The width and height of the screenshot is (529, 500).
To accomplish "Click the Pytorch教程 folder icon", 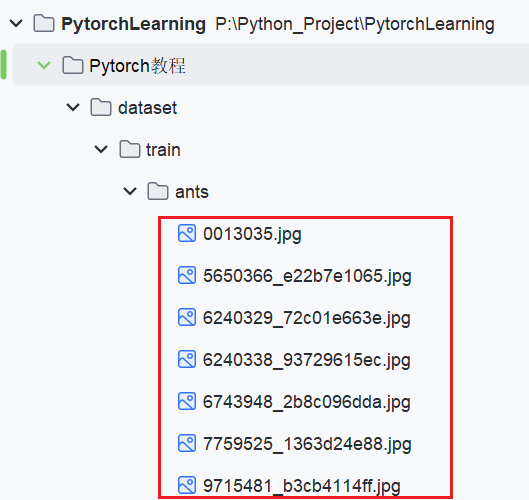I will [73, 65].
